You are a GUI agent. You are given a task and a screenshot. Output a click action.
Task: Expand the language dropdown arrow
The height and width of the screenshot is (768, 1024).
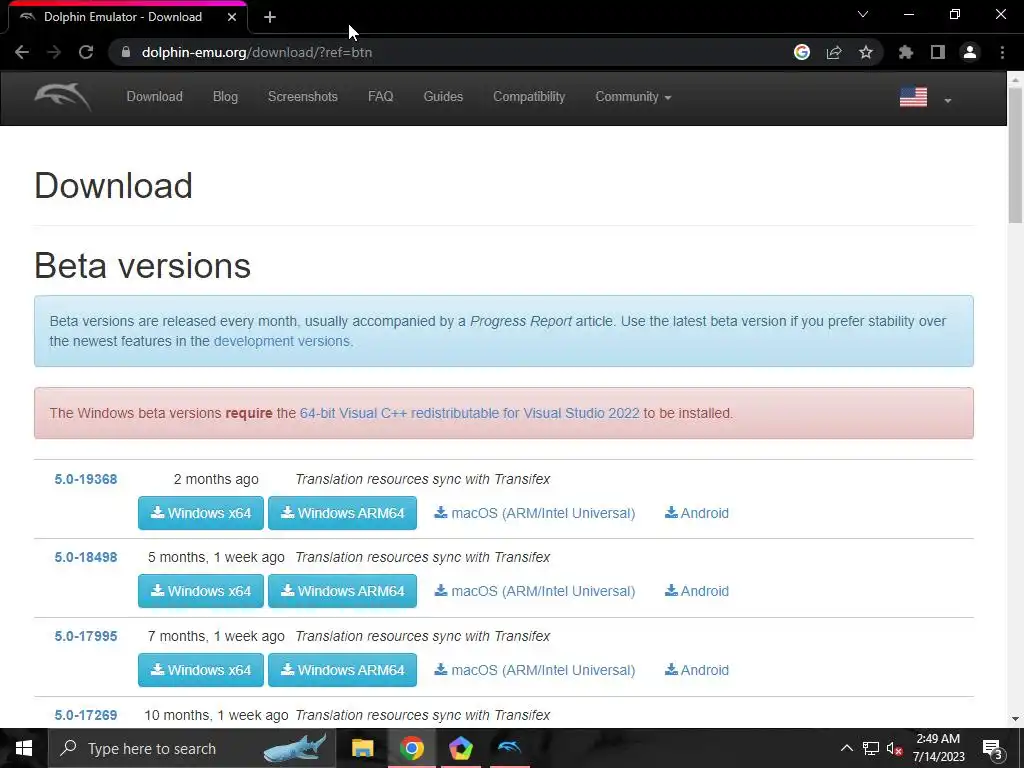[948, 101]
